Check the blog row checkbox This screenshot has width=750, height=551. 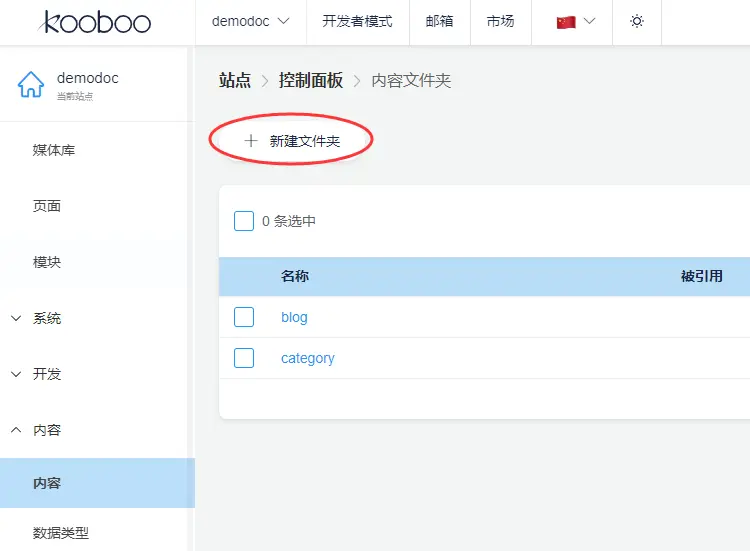pyautogui.click(x=244, y=317)
